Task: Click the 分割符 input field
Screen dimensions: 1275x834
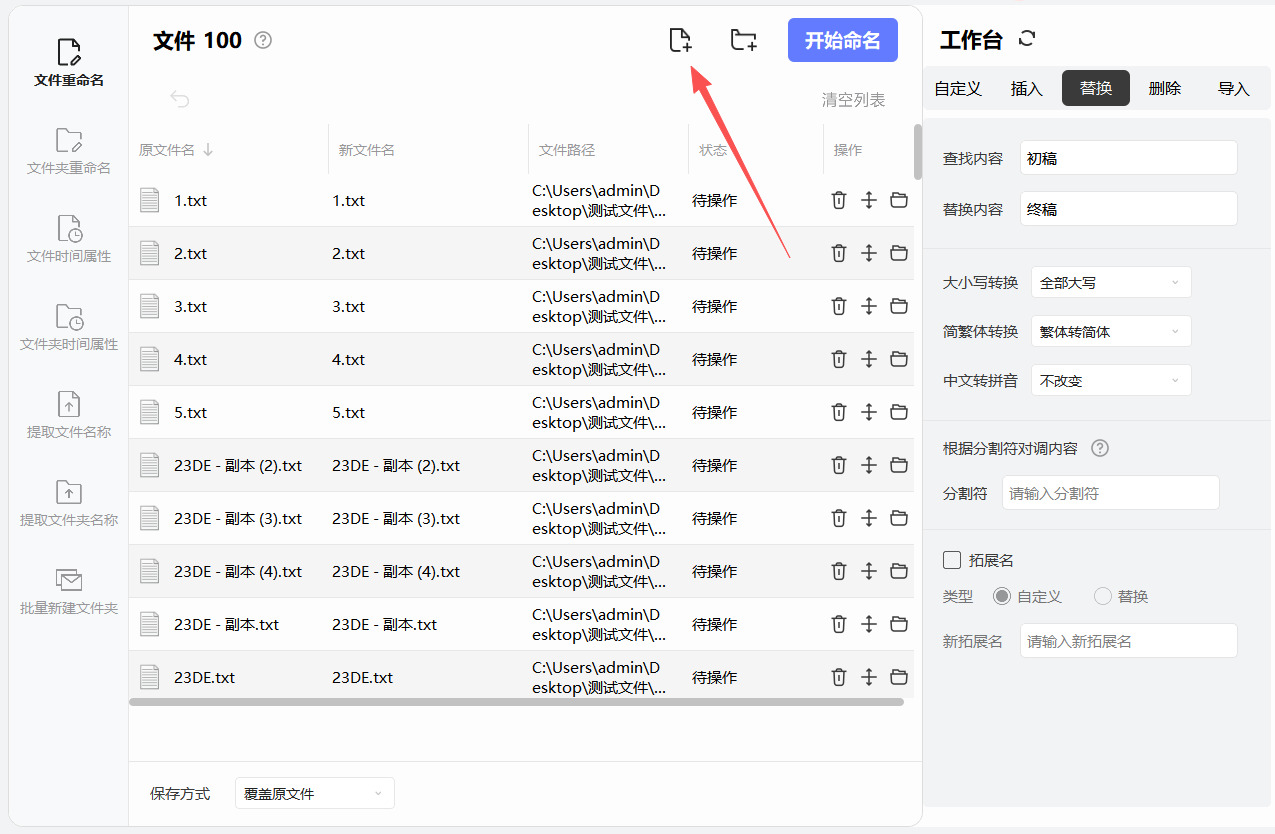Action: (1109, 493)
